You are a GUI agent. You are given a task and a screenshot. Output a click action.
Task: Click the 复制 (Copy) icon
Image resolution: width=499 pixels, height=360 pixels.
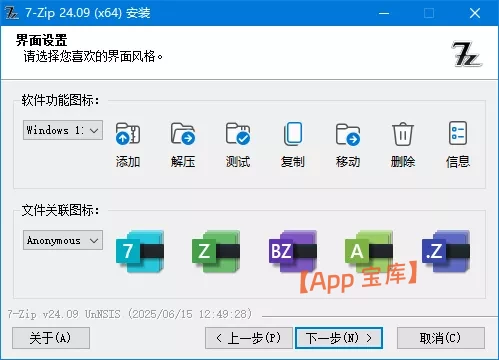[293, 134]
